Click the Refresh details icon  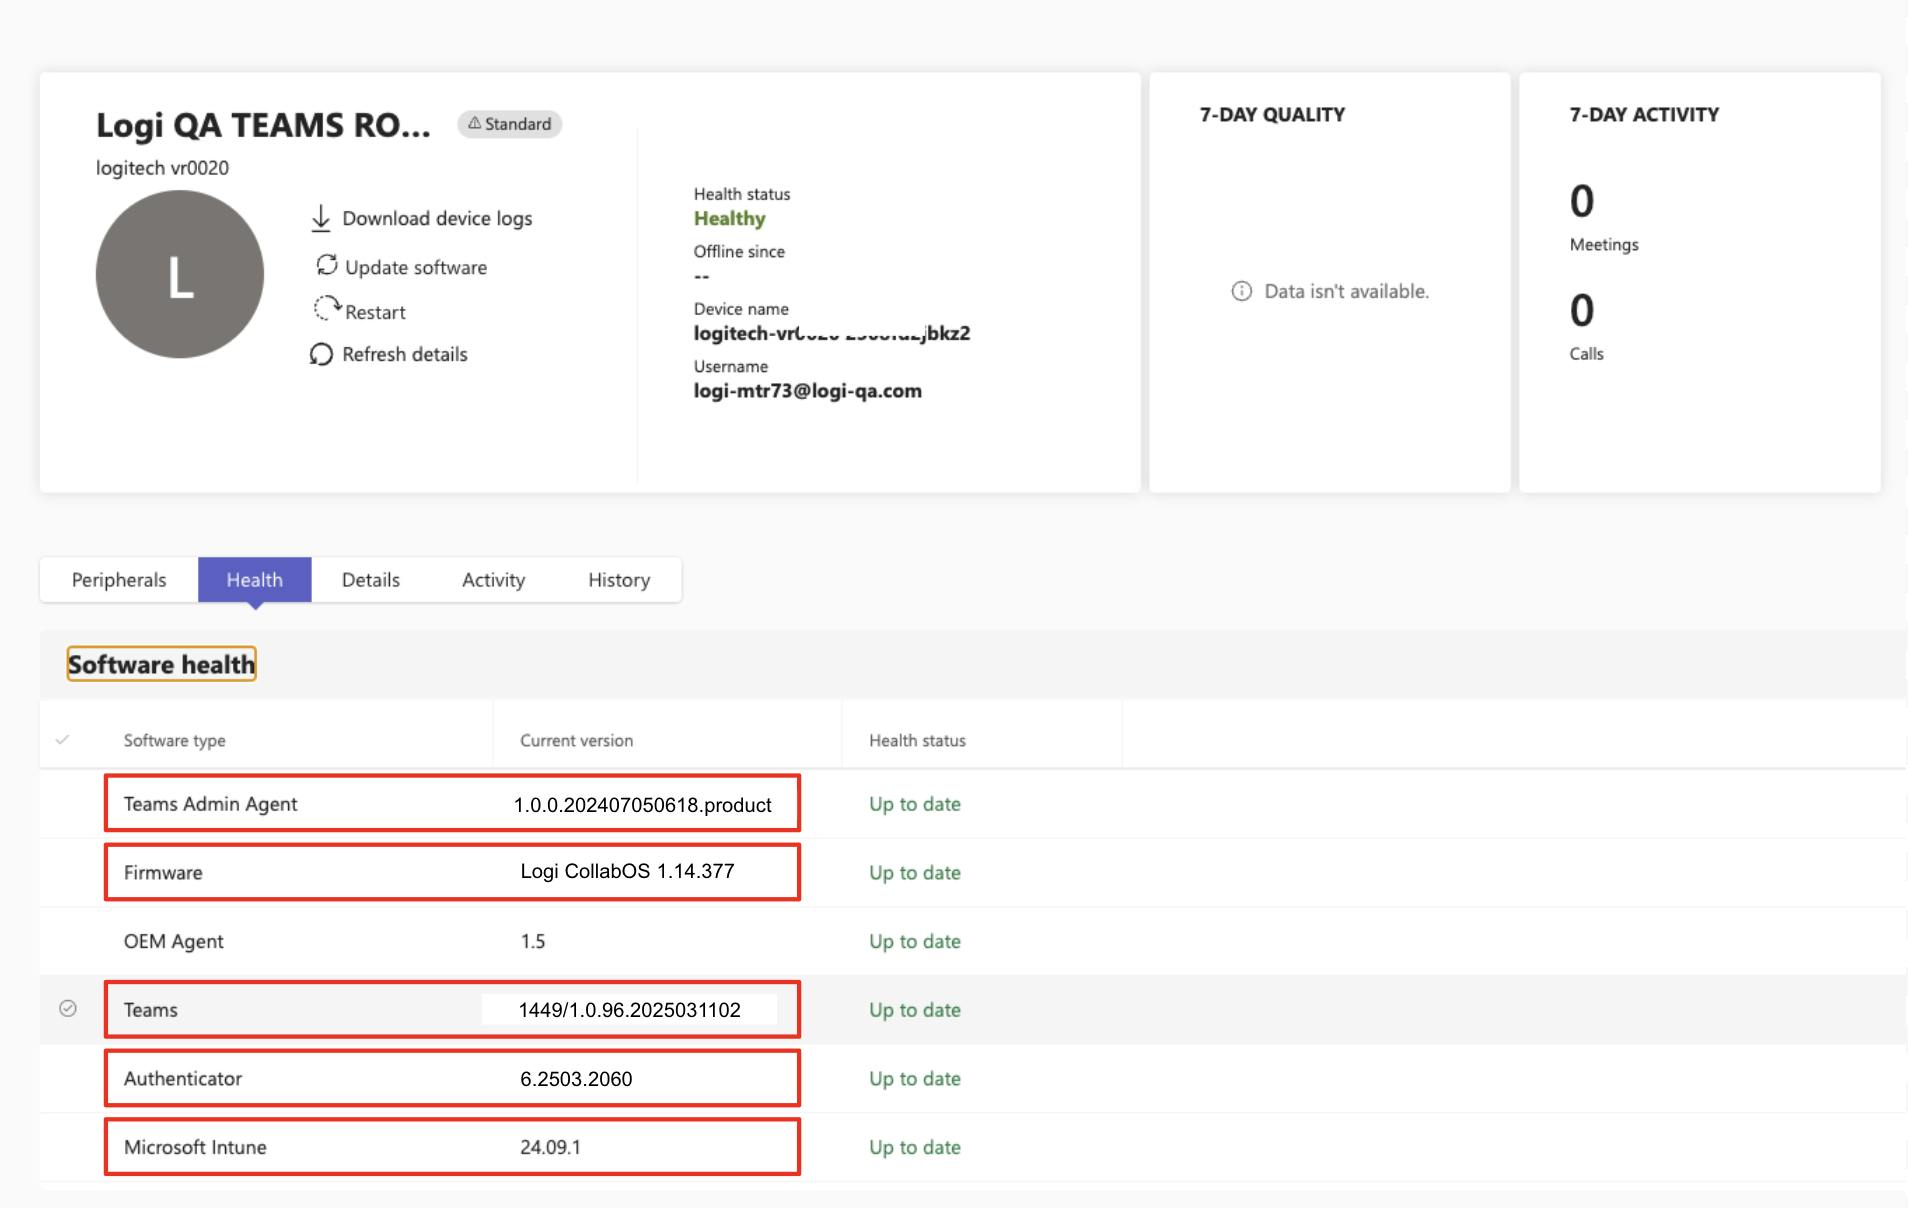(321, 354)
